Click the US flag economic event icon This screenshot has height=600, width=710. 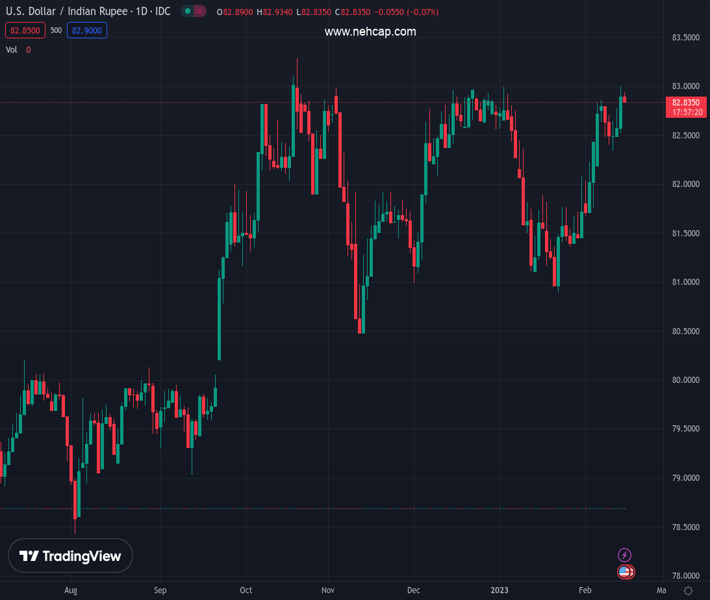(x=625, y=572)
